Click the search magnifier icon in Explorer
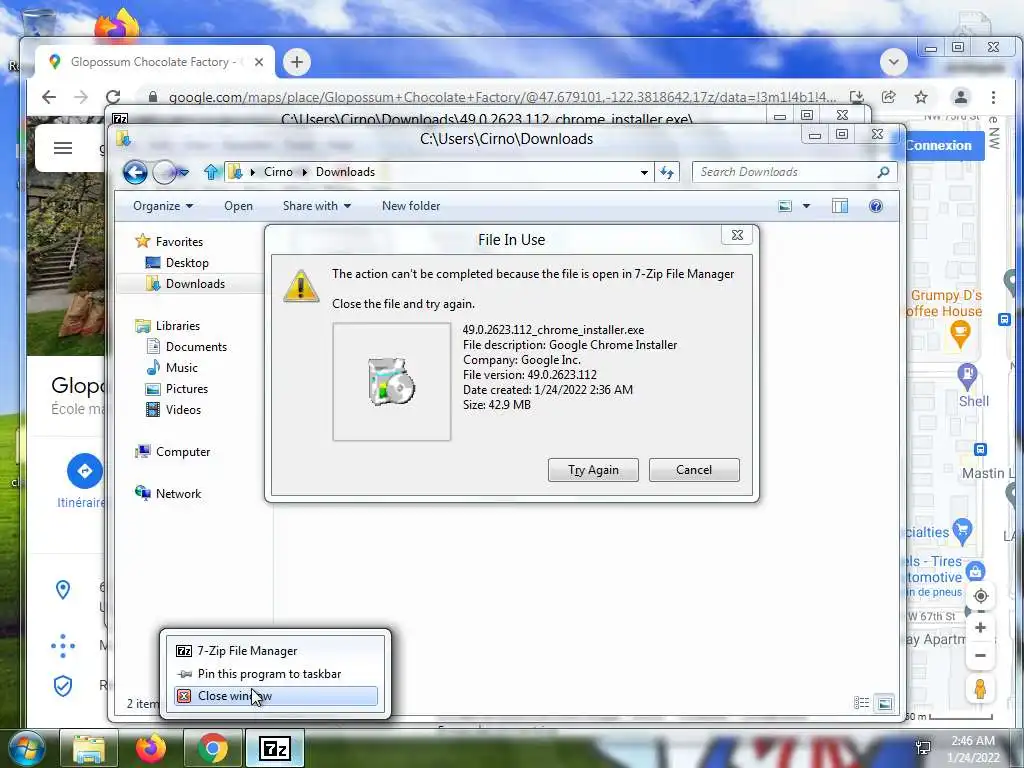The width and height of the screenshot is (1024, 768). point(884,172)
